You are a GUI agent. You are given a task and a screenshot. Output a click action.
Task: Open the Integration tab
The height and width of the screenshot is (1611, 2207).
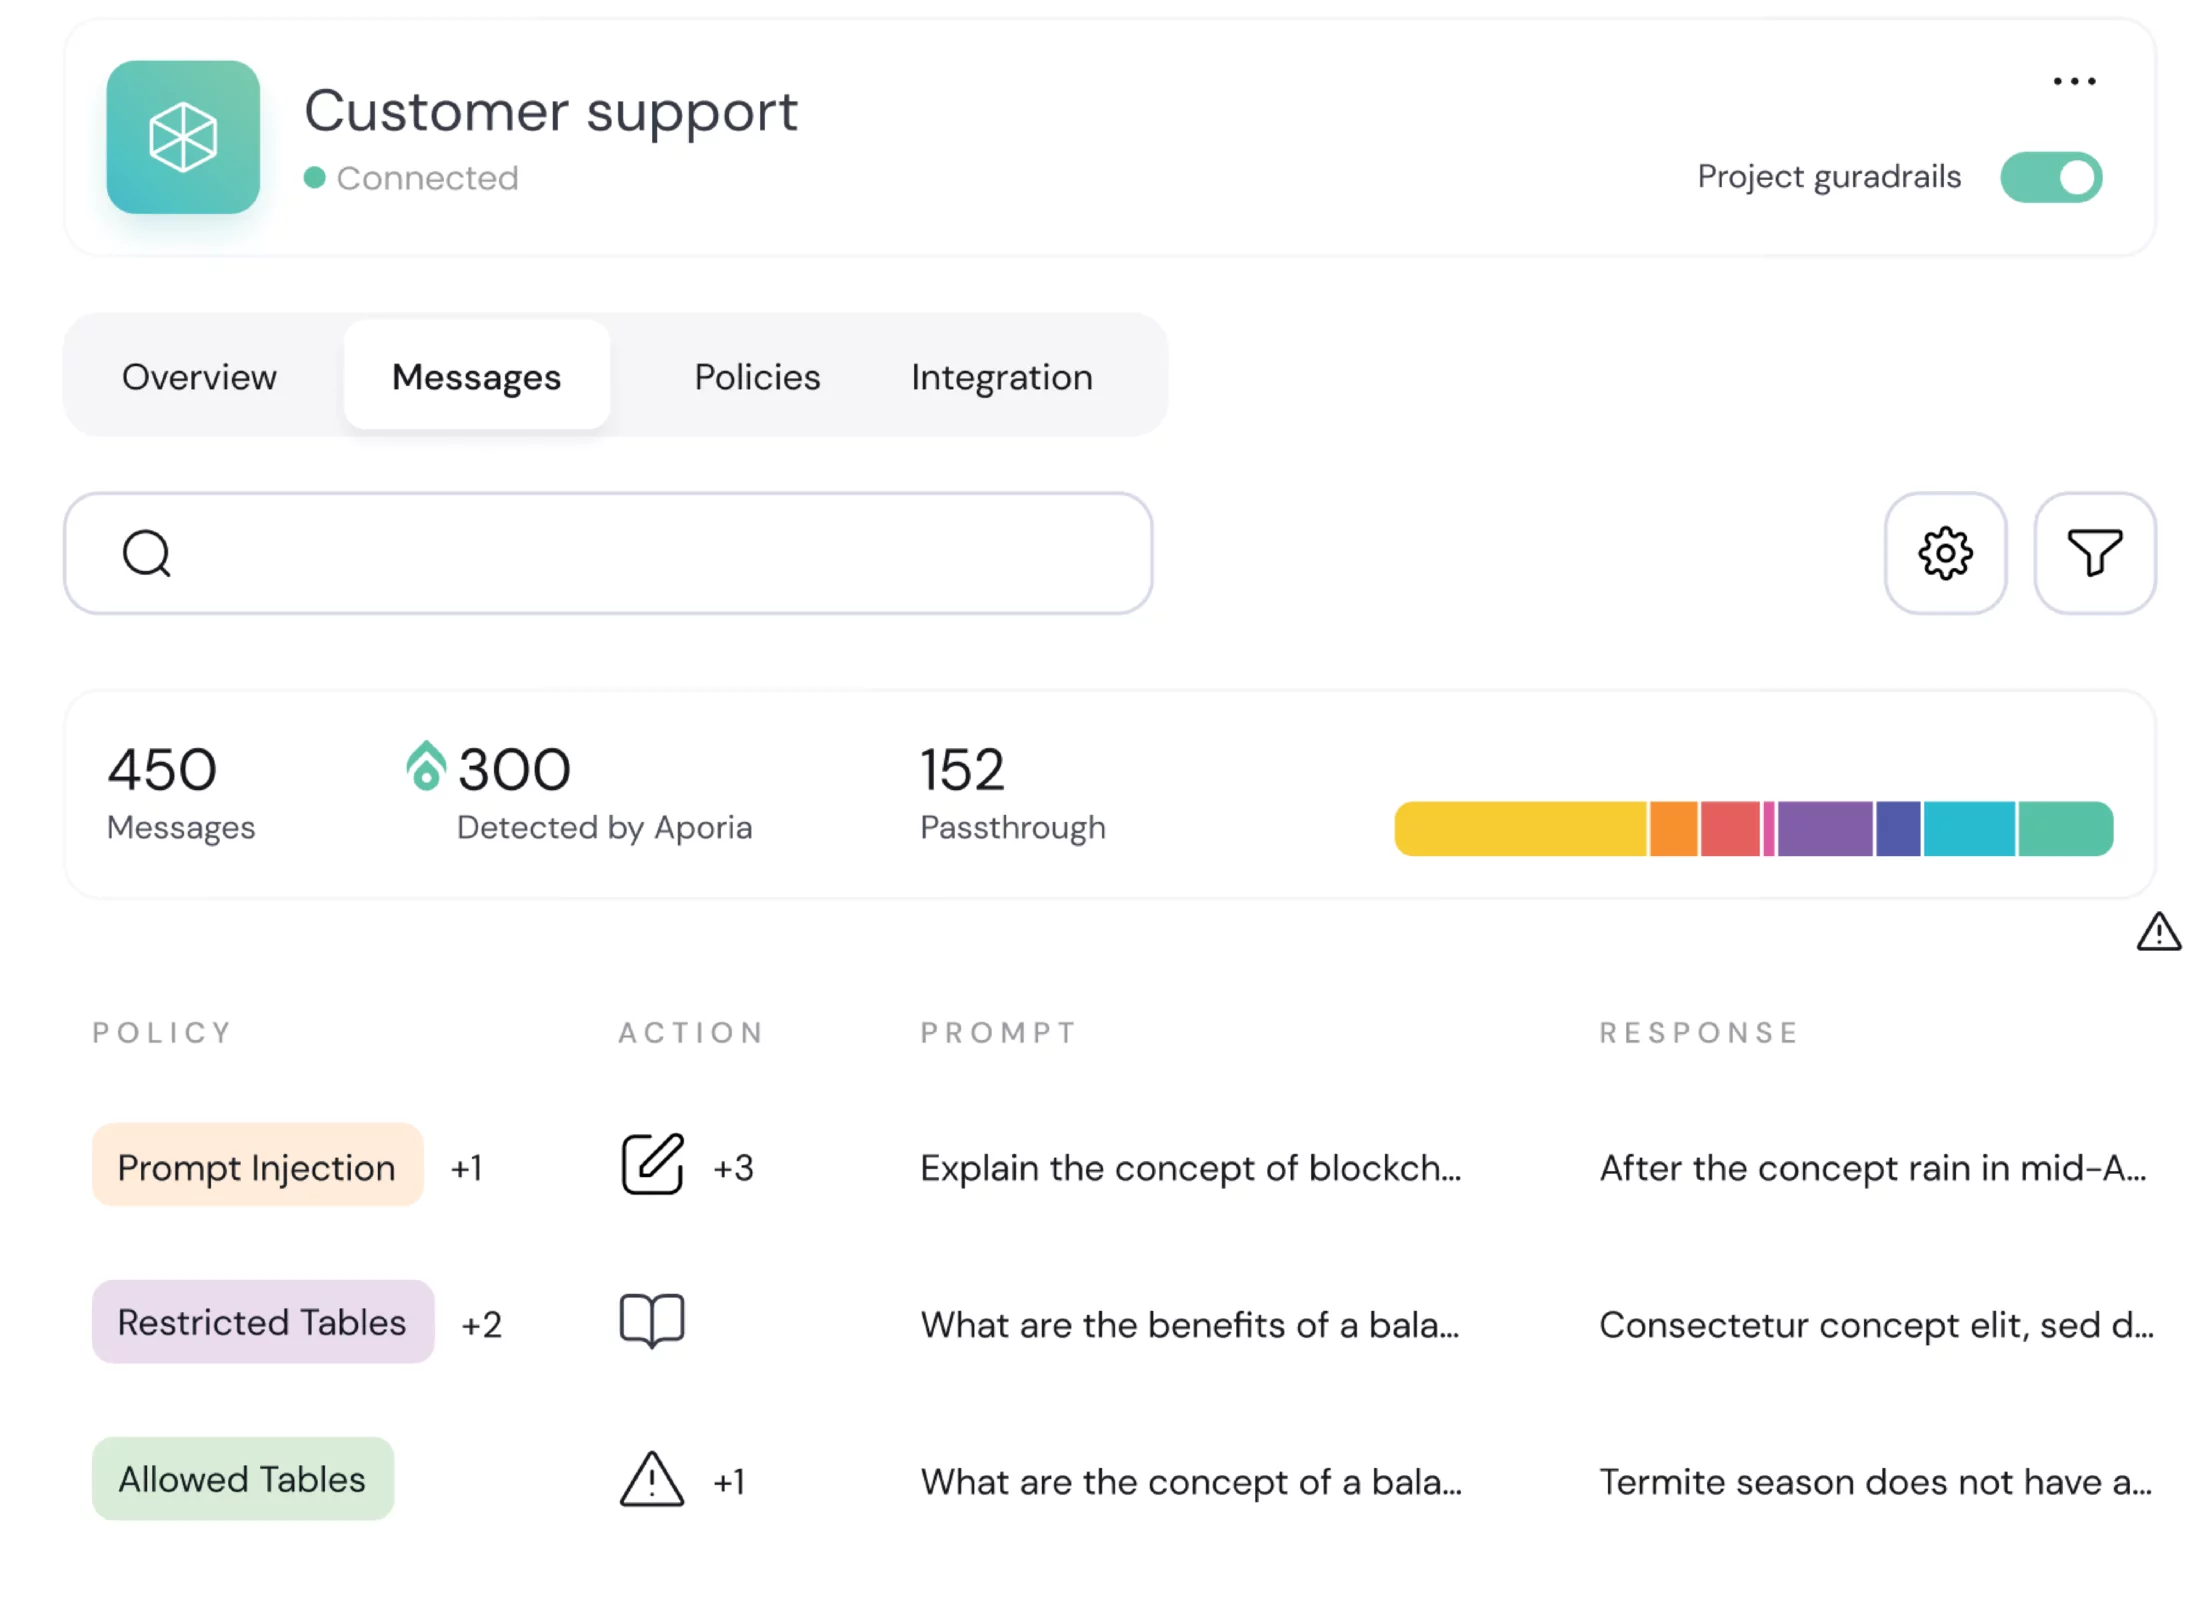(x=1002, y=377)
